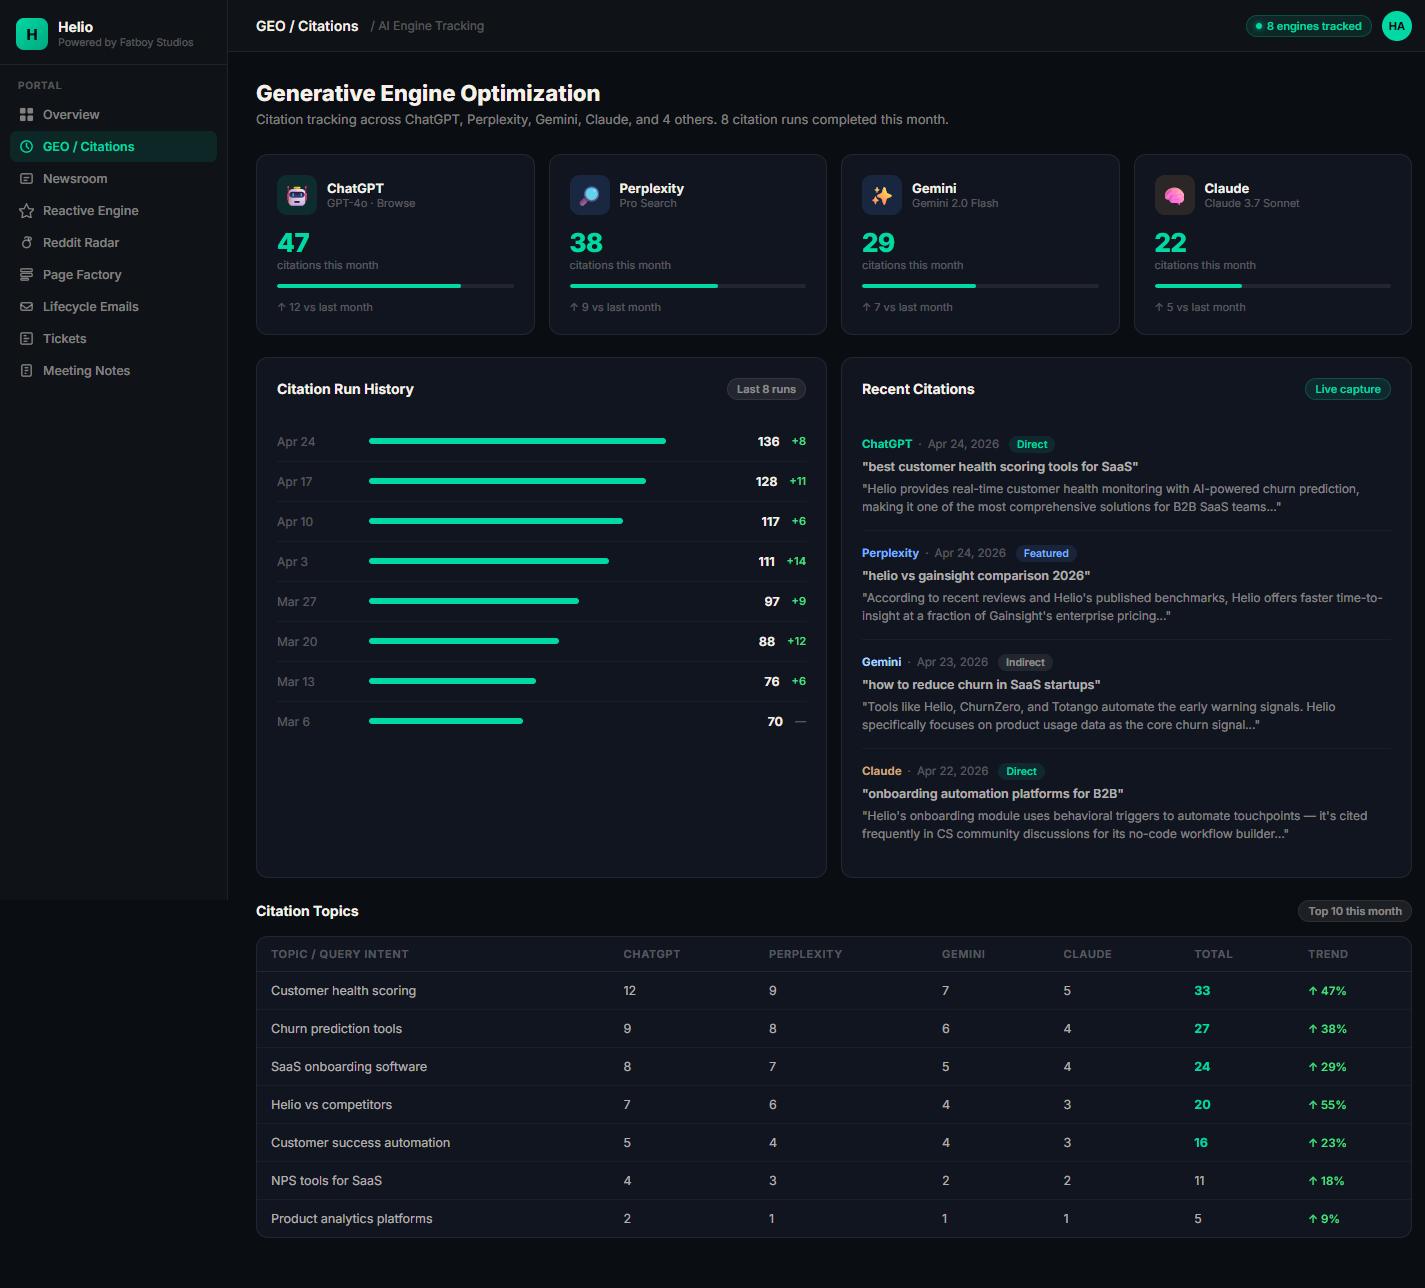Click AI Engine Tracking breadcrumb
The height and width of the screenshot is (1288, 1425).
[x=431, y=26]
